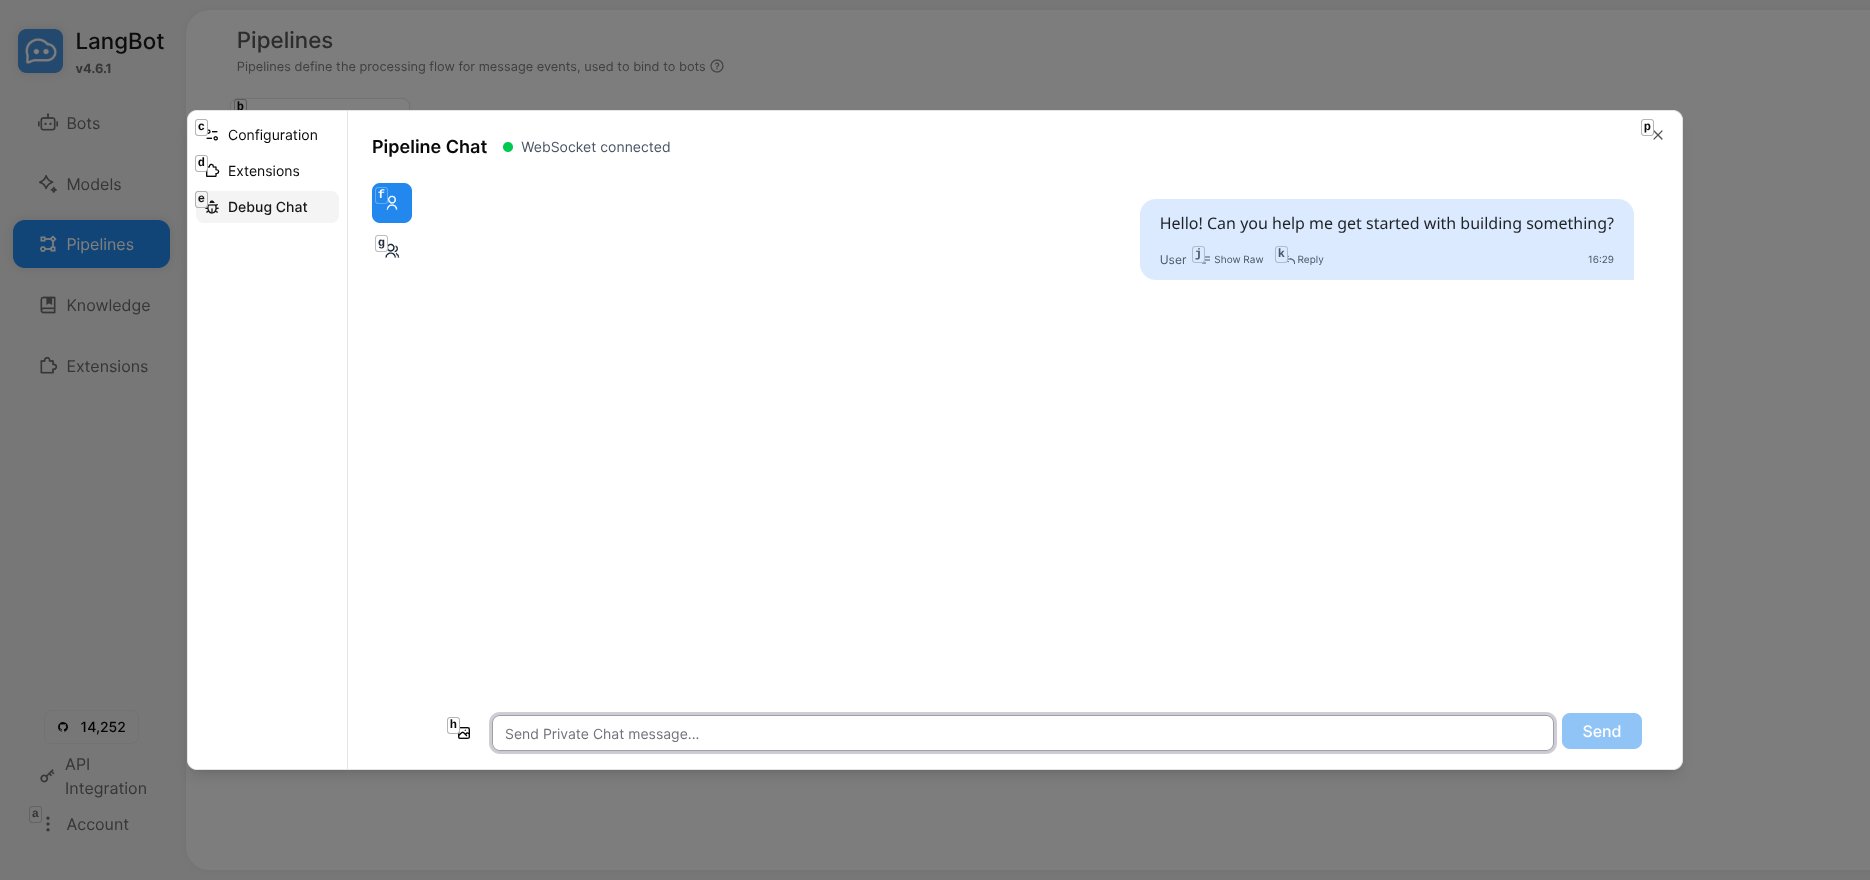The width and height of the screenshot is (1870, 880).
Task: Select private chat mode icon
Action: pyautogui.click(x=392, y=203)
